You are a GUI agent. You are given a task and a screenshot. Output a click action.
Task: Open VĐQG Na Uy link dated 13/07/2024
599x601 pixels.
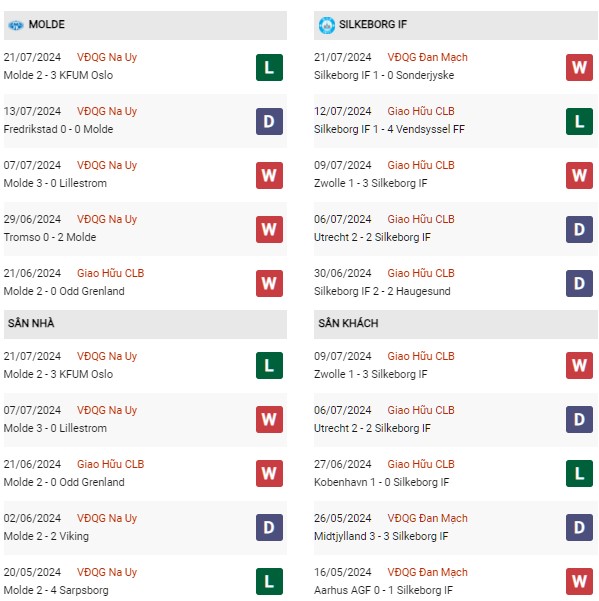coord(107,111)
